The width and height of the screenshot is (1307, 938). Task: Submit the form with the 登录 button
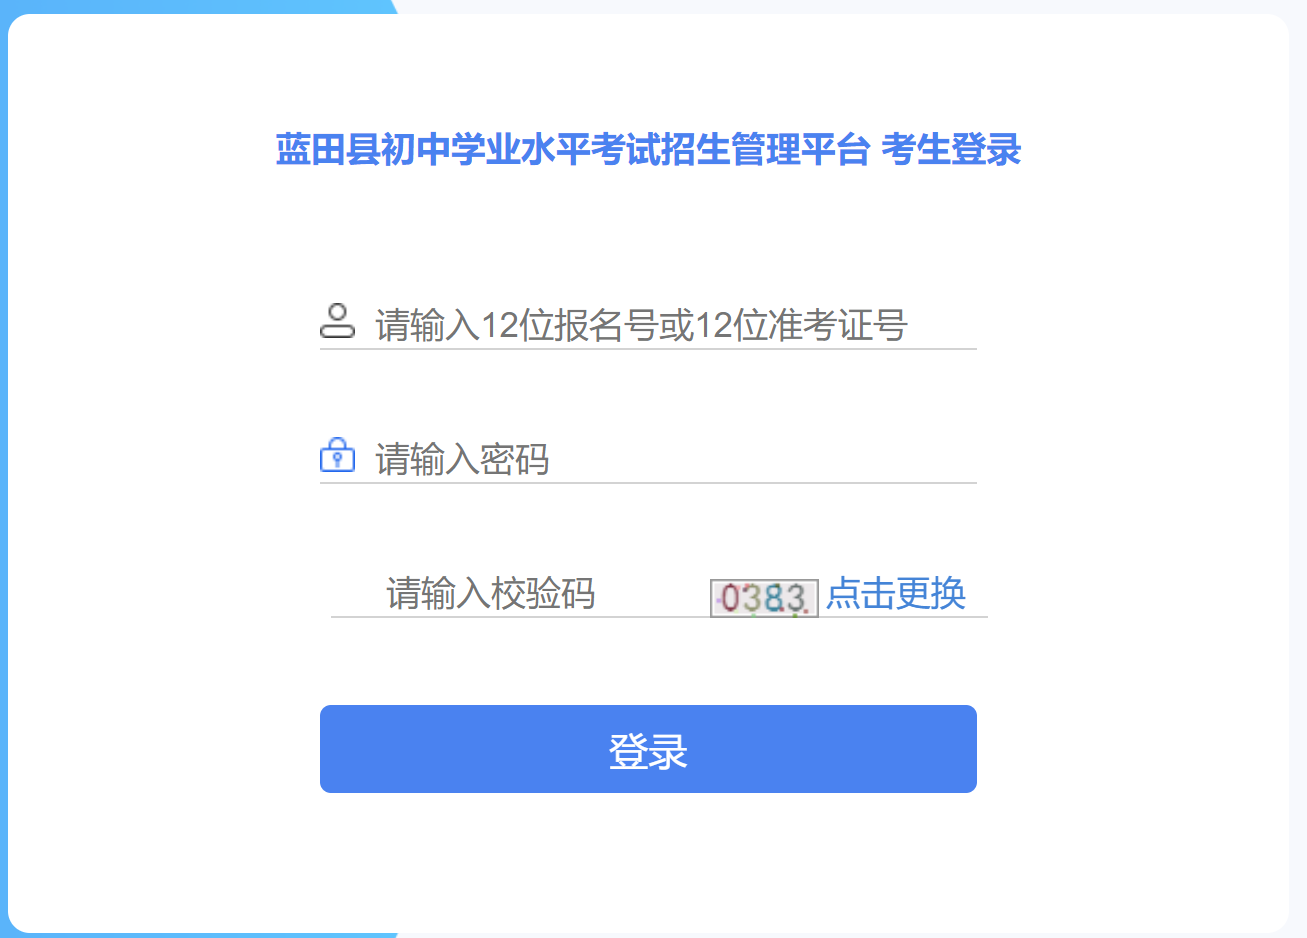(648, 749)
